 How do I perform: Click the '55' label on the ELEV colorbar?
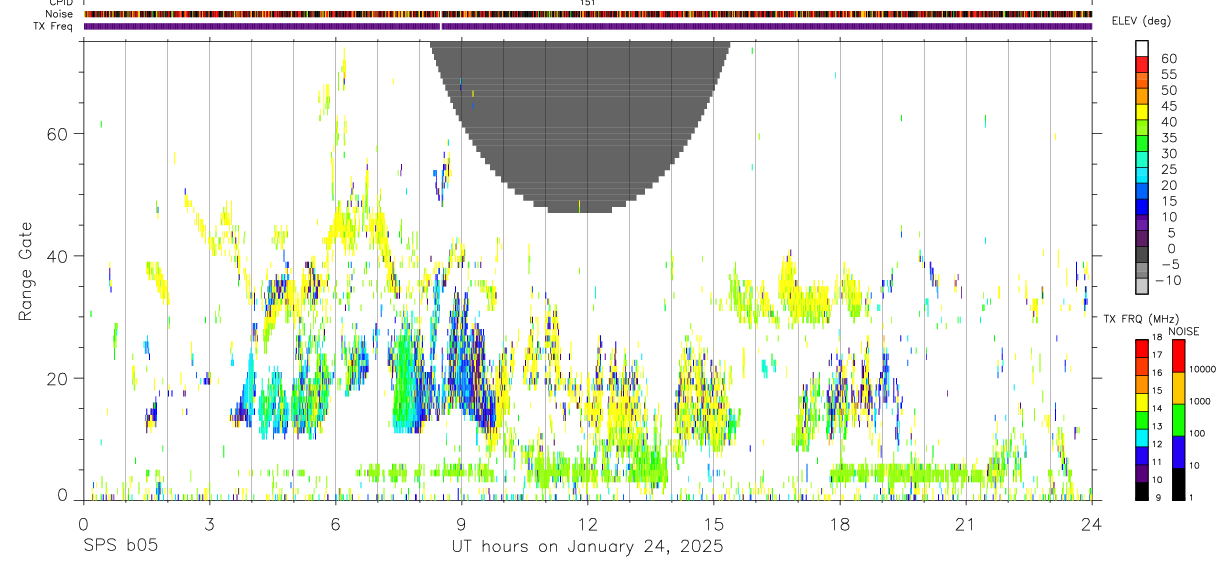pos(1168,75)
